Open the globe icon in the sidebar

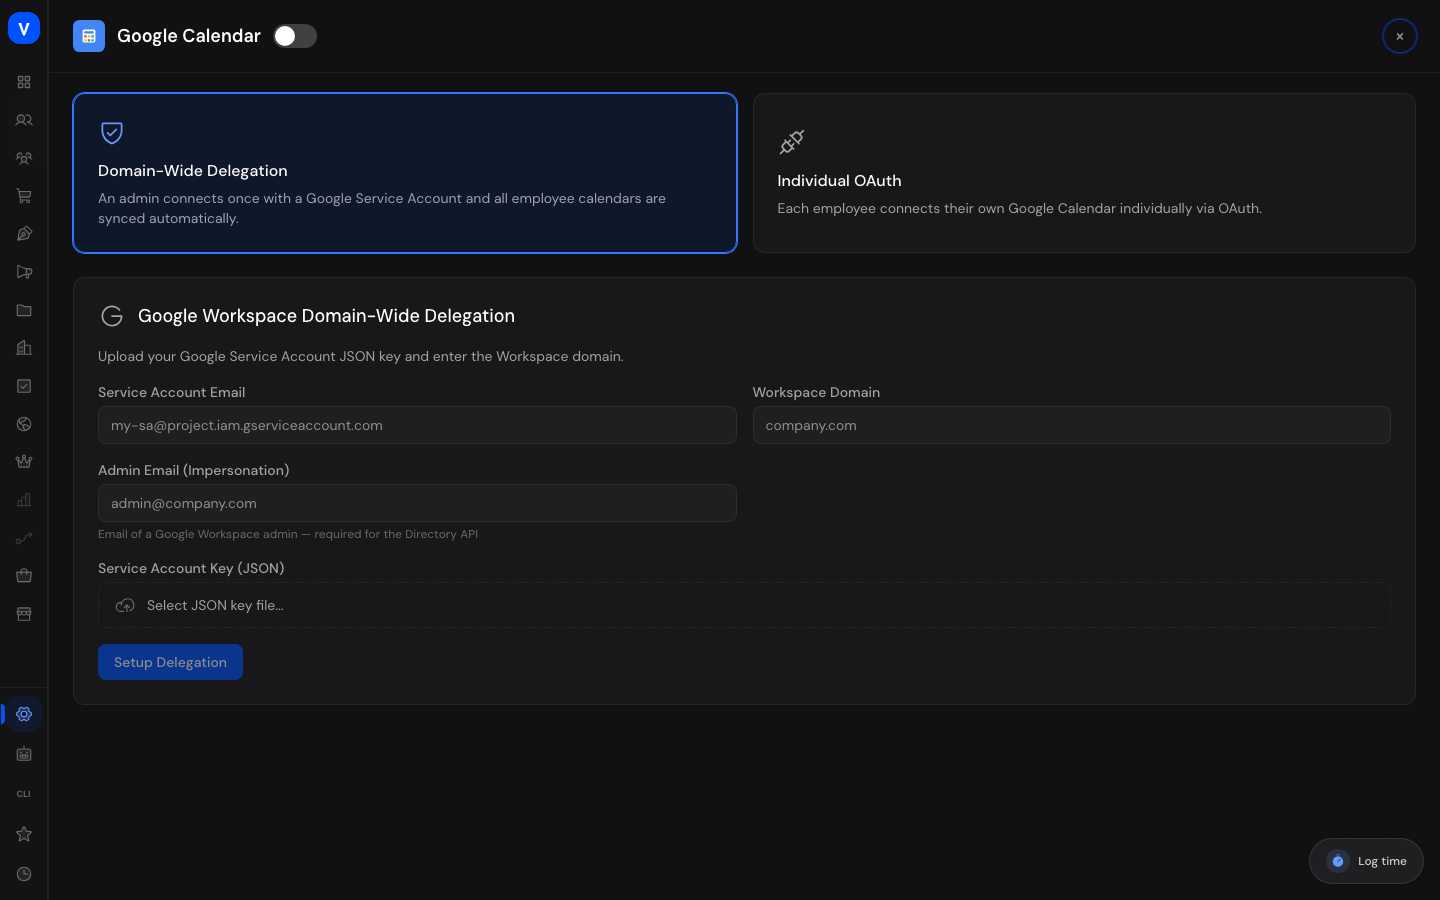(24, 424)
